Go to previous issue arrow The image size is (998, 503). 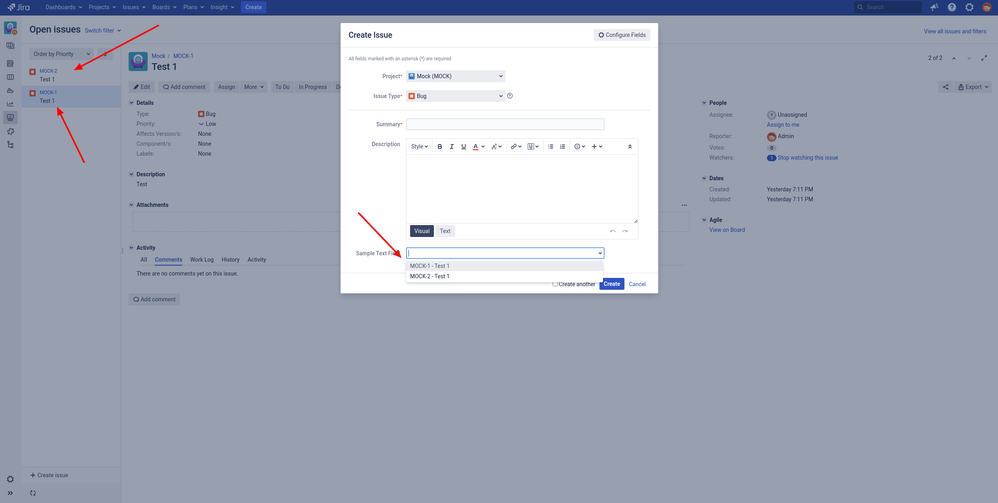tap(953, 58)
